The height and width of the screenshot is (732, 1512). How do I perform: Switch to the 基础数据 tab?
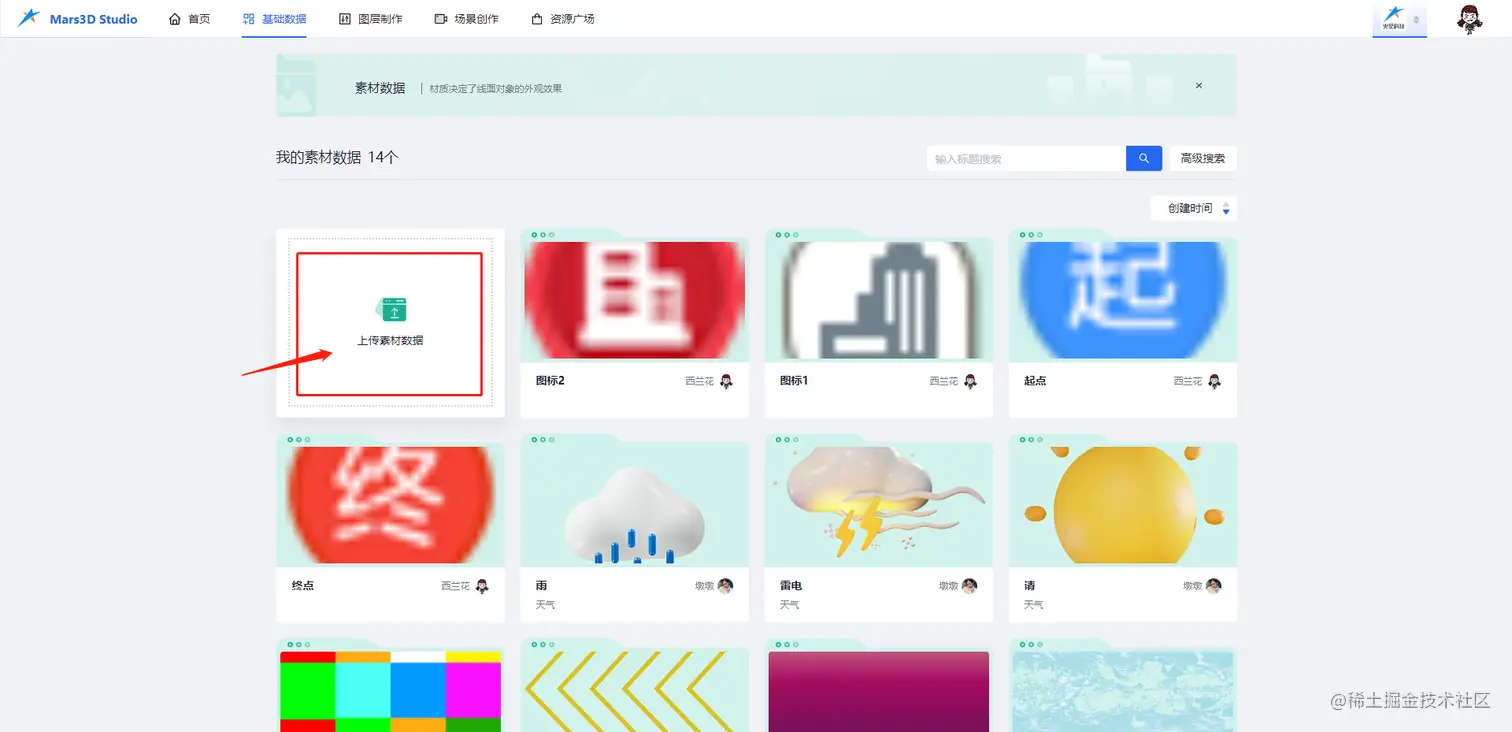click(x=274, y=19)
